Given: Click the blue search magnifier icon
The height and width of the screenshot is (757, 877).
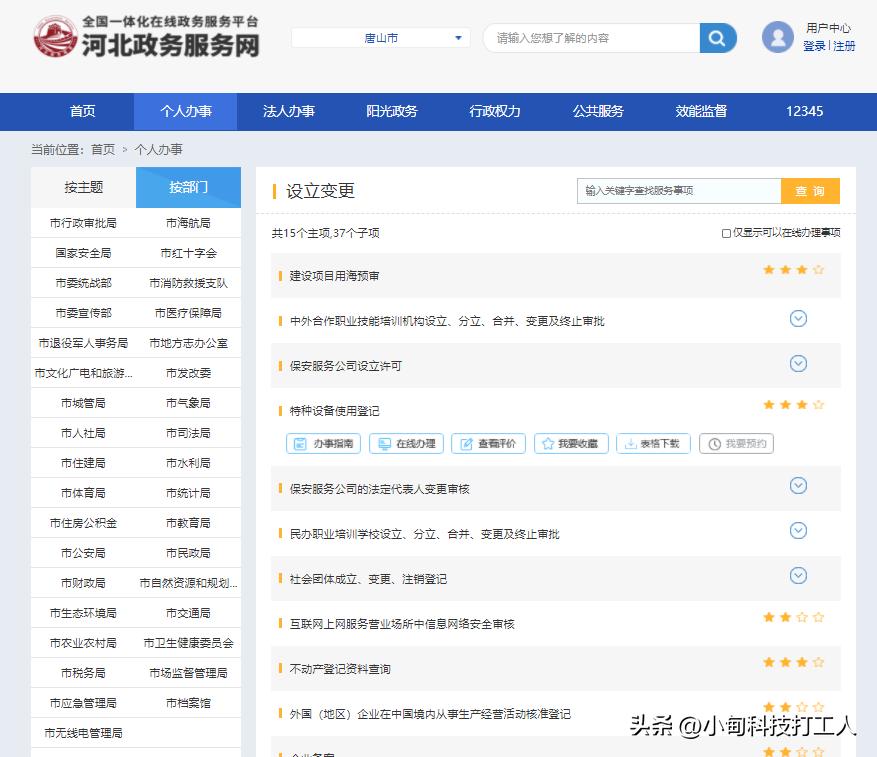Looking at the screenshot, I should point(715,36).
